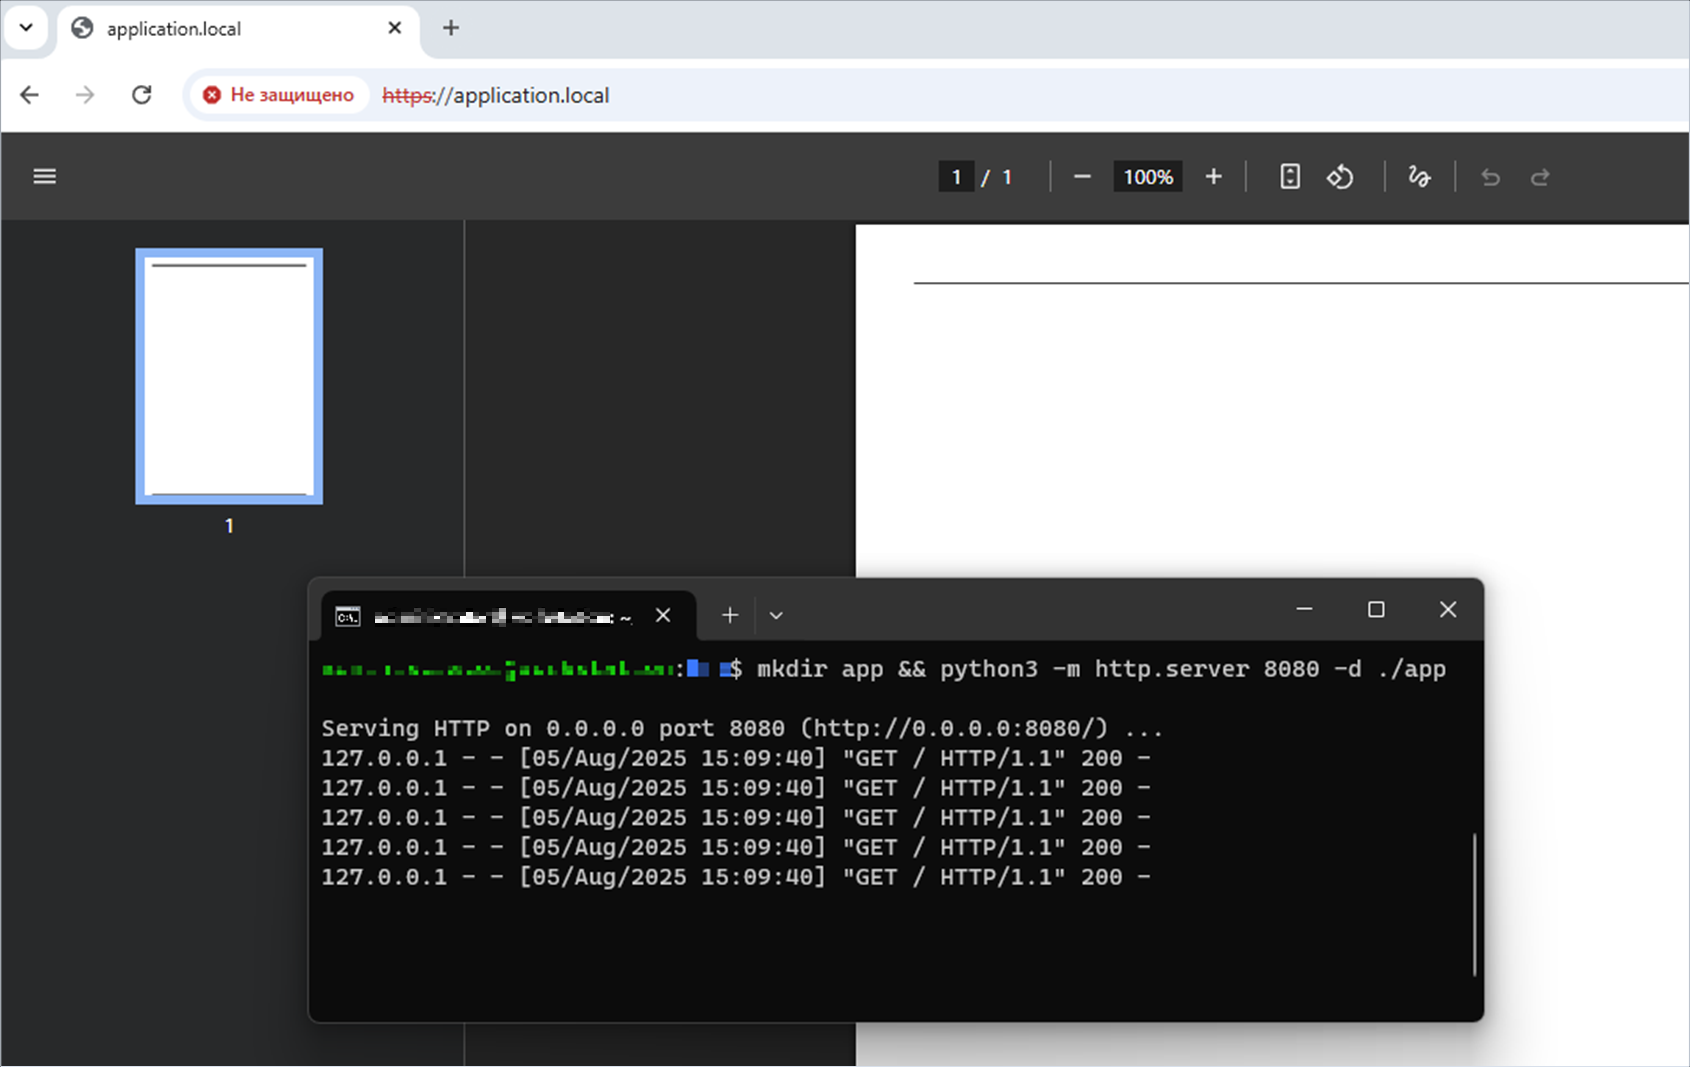Image resolution: width=1690 pixels, height=1067 pixels.
Task: Click the fit to page icon
Action: tap(1290, 177)
